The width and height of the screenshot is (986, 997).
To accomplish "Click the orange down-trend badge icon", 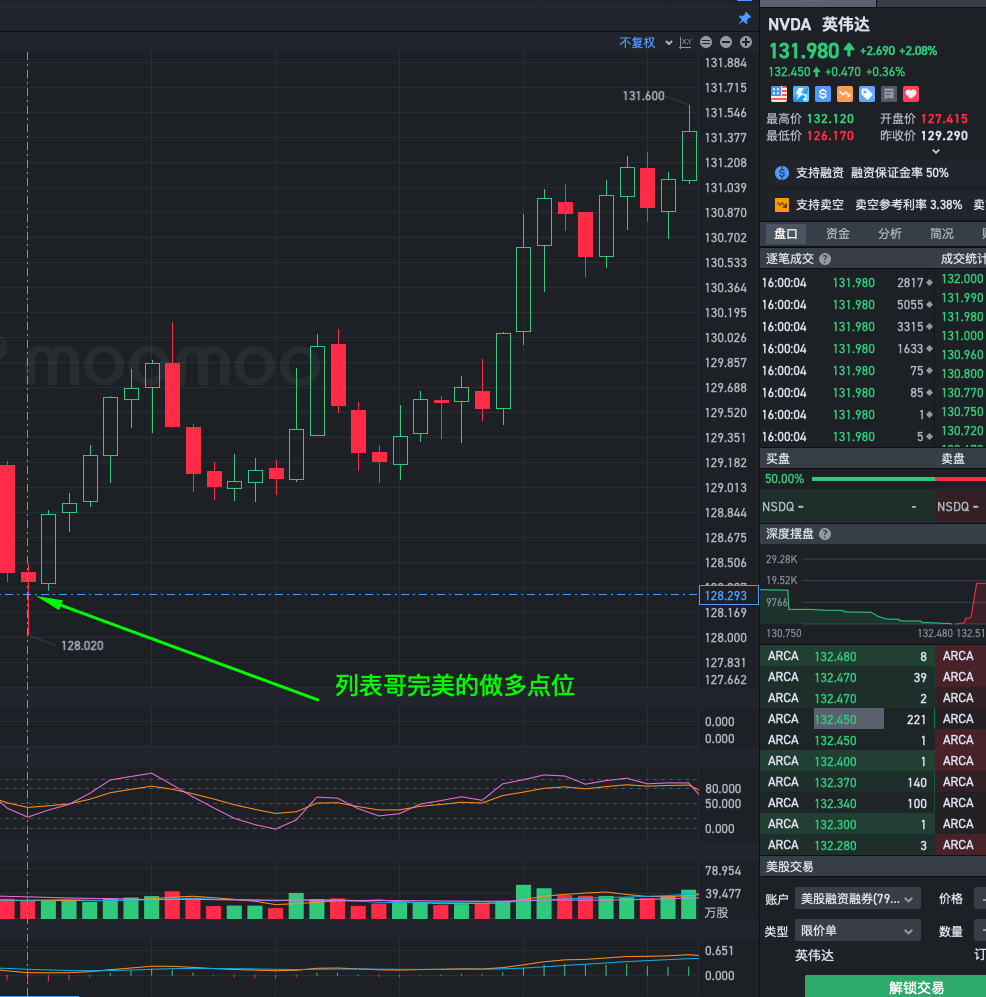I will click(845, 94).
